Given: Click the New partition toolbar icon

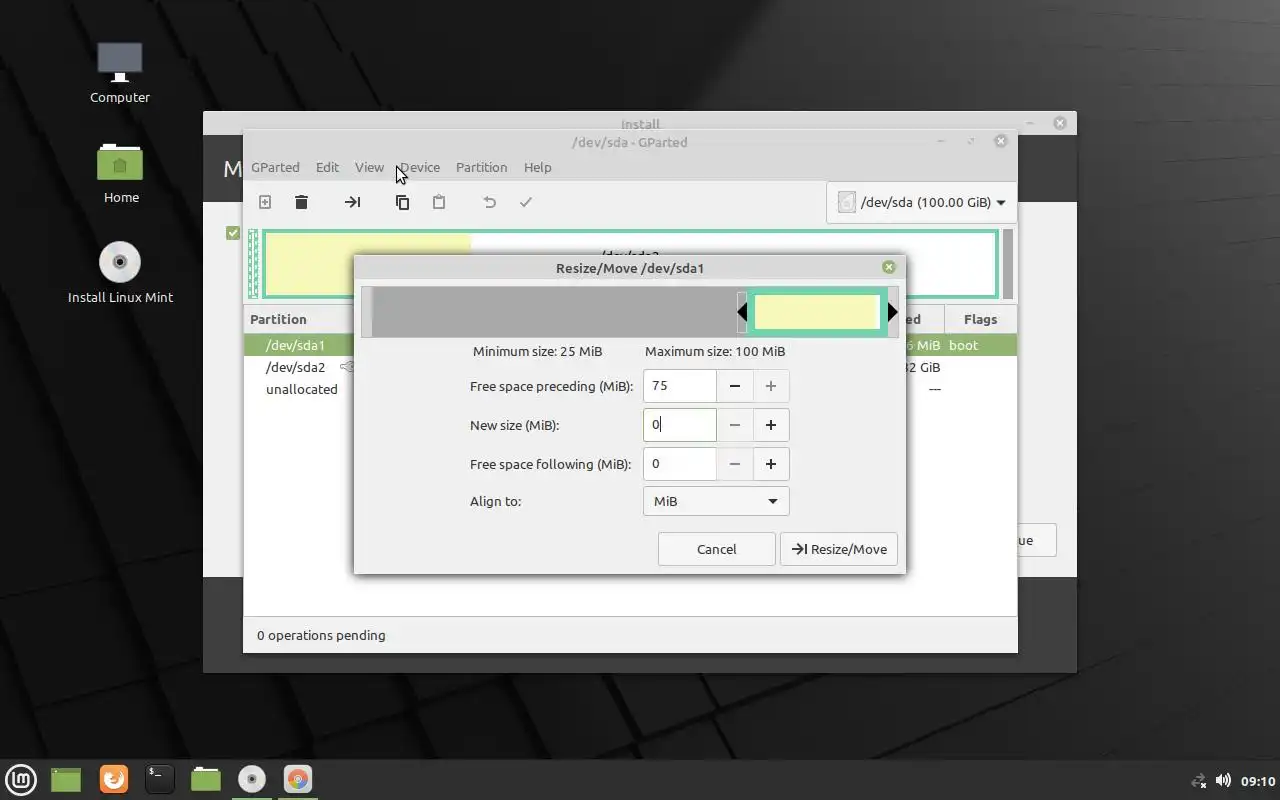Looking at the screenshot, I should [x=265, y=202].
